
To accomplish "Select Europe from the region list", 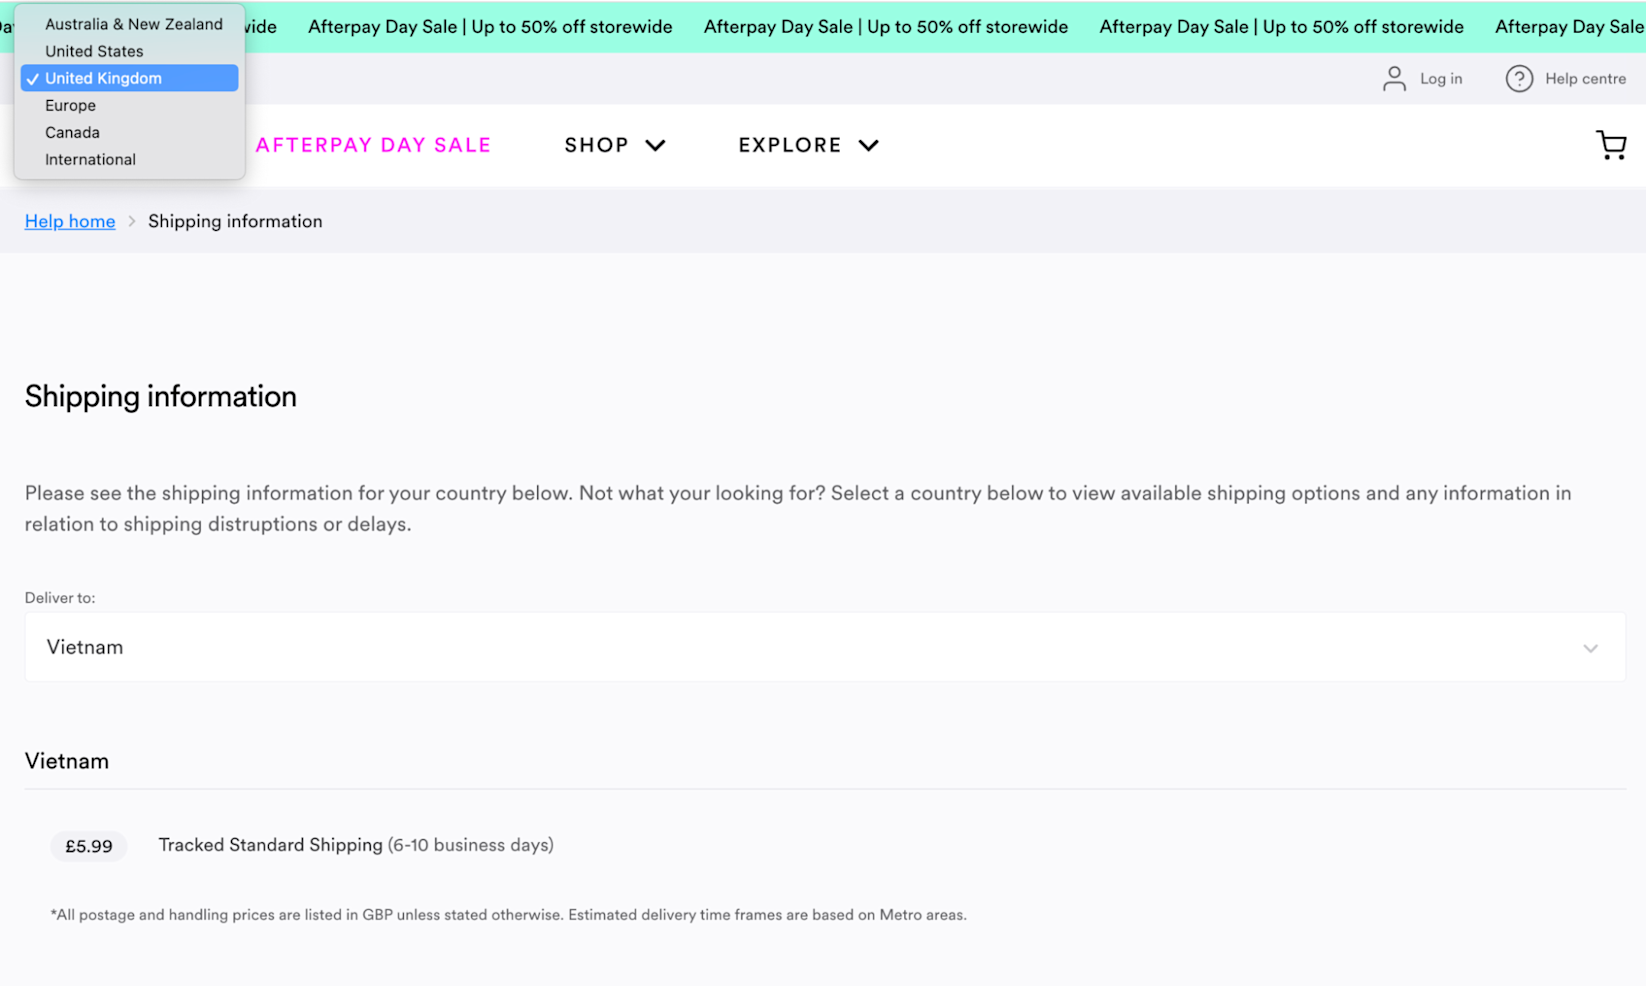I will 130,105.
